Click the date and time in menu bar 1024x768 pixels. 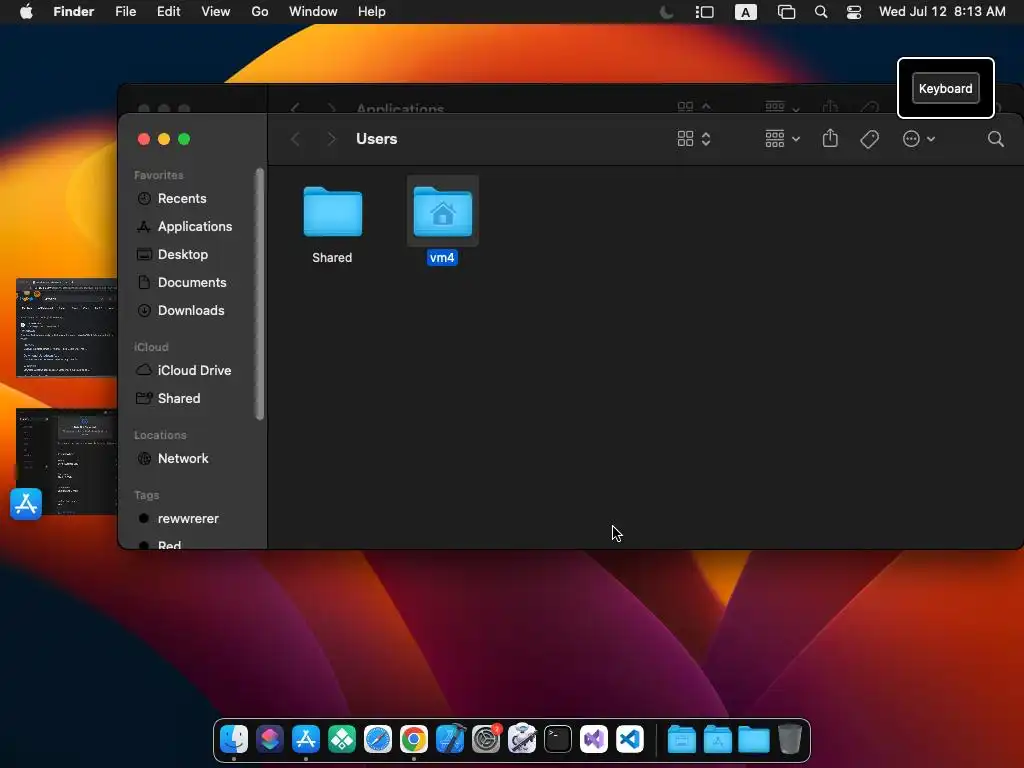942,12
